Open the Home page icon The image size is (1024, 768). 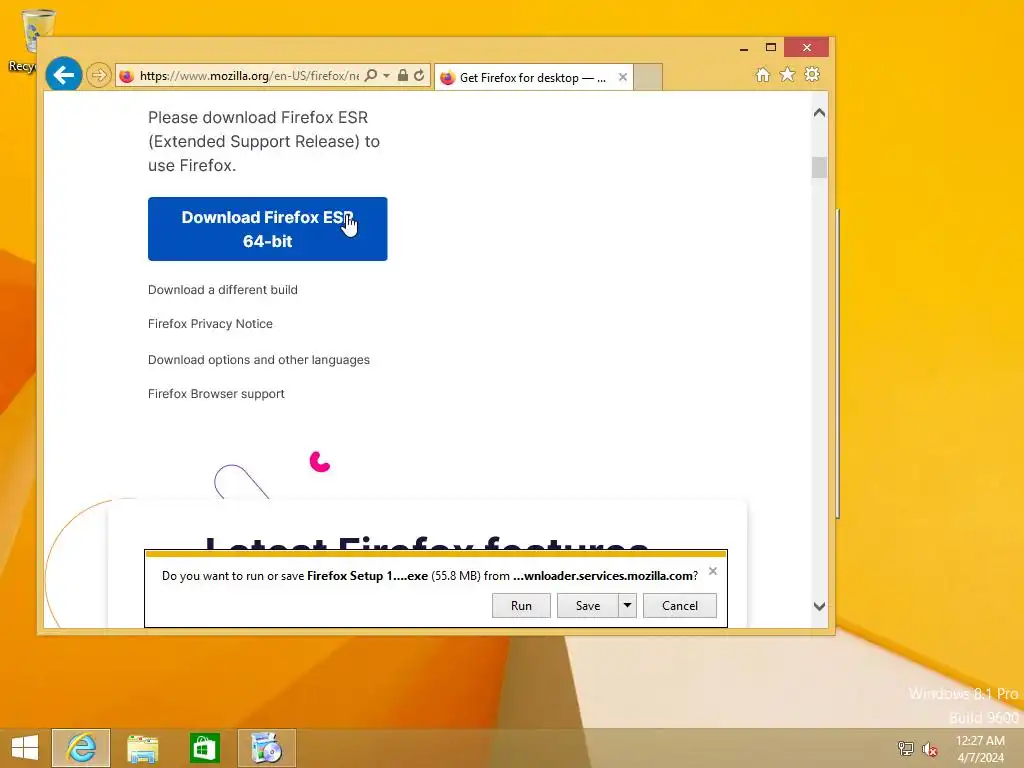763,74
